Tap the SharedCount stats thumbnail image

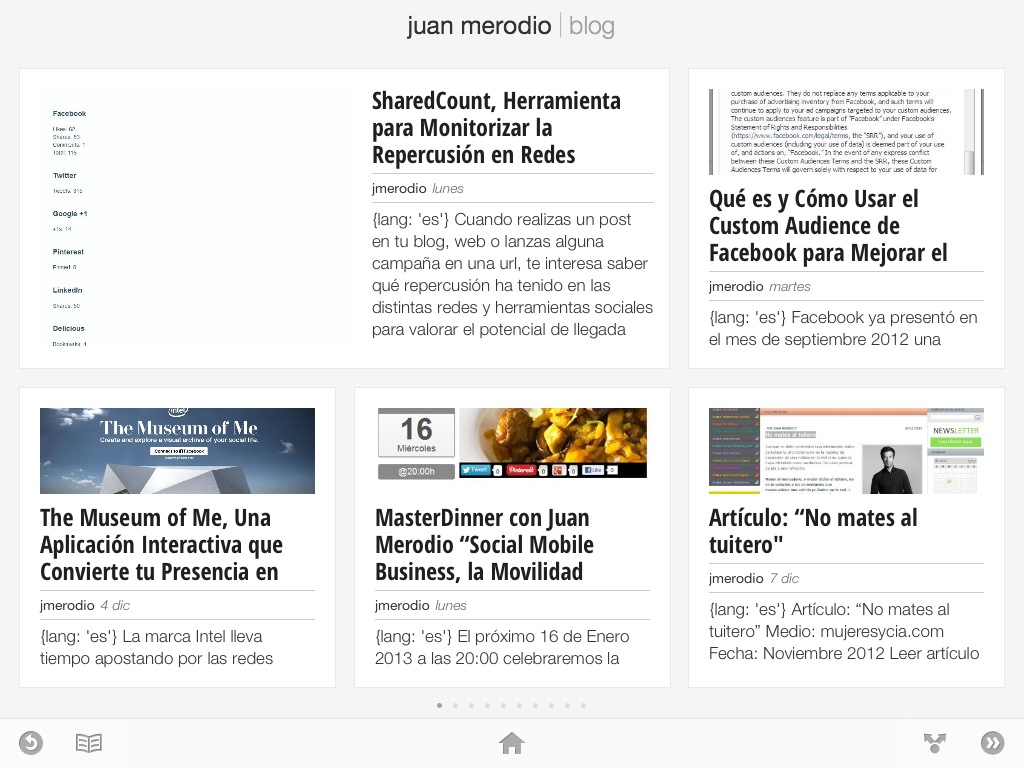click(196, 219)
